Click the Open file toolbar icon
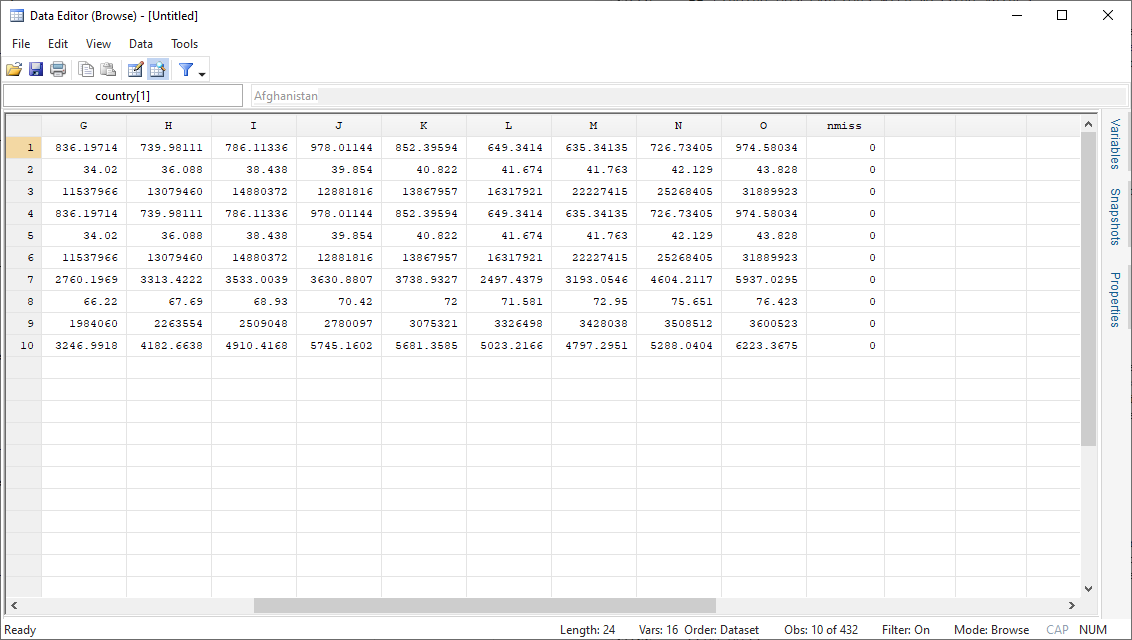This screenshot has width=1132, height=640. click(x=14, y=69)
